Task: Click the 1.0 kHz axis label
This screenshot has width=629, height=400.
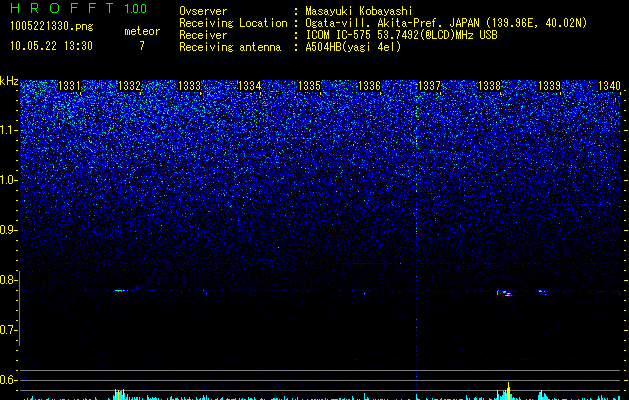Action: [8, 180]
